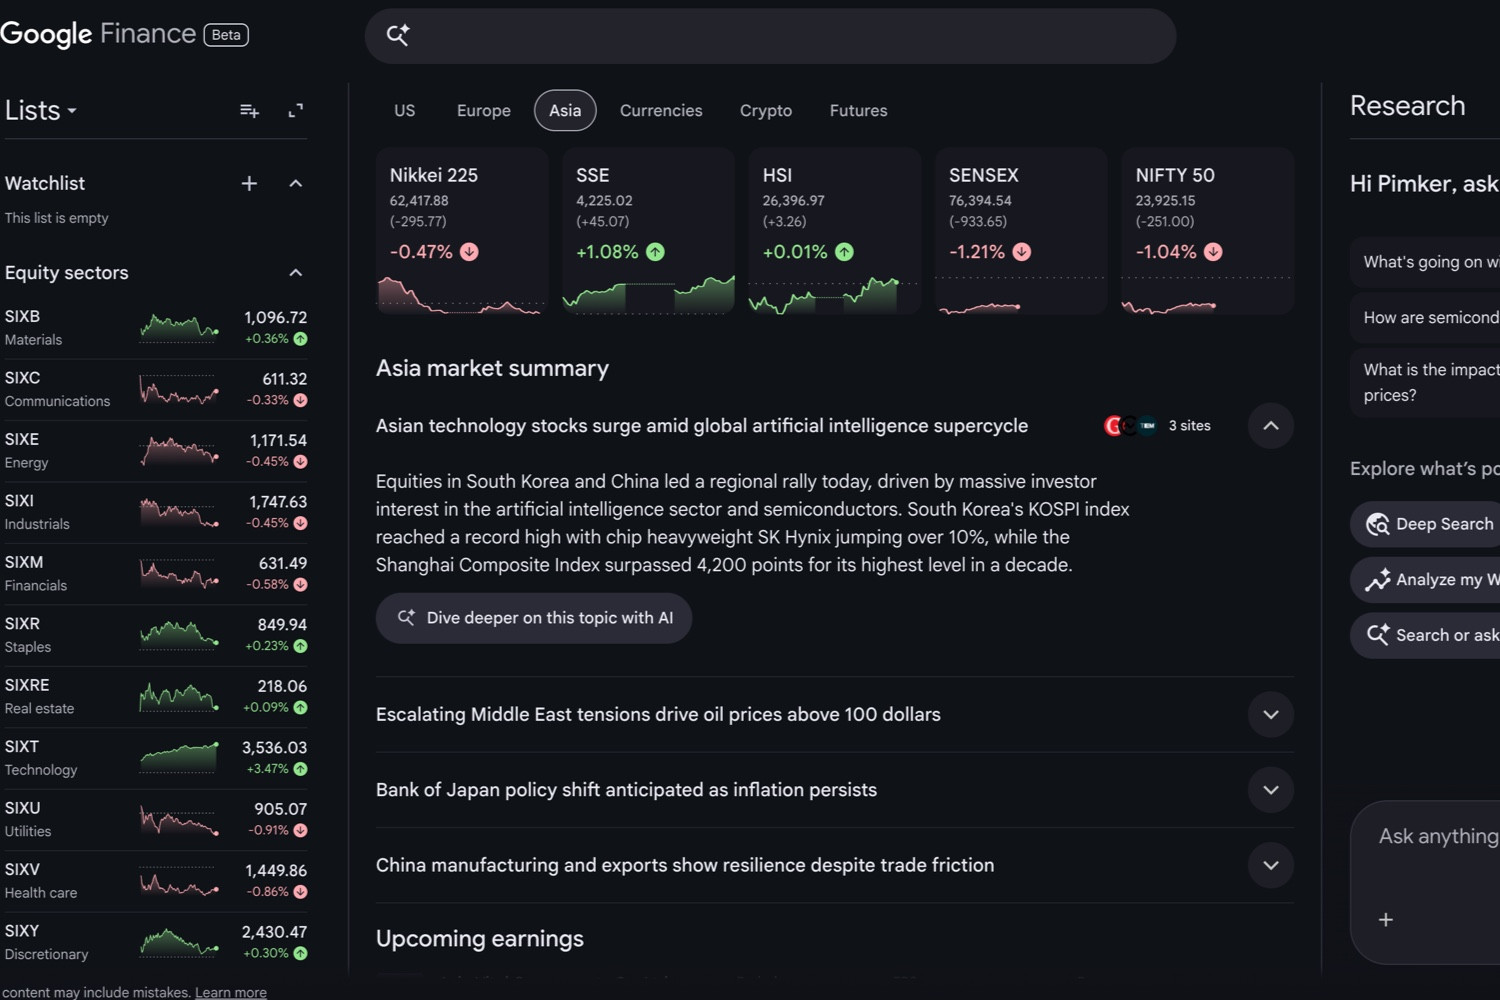Open the SENSEX index card
The width and height of the screenshot is (1500, 1000).
coord(1021,231)
